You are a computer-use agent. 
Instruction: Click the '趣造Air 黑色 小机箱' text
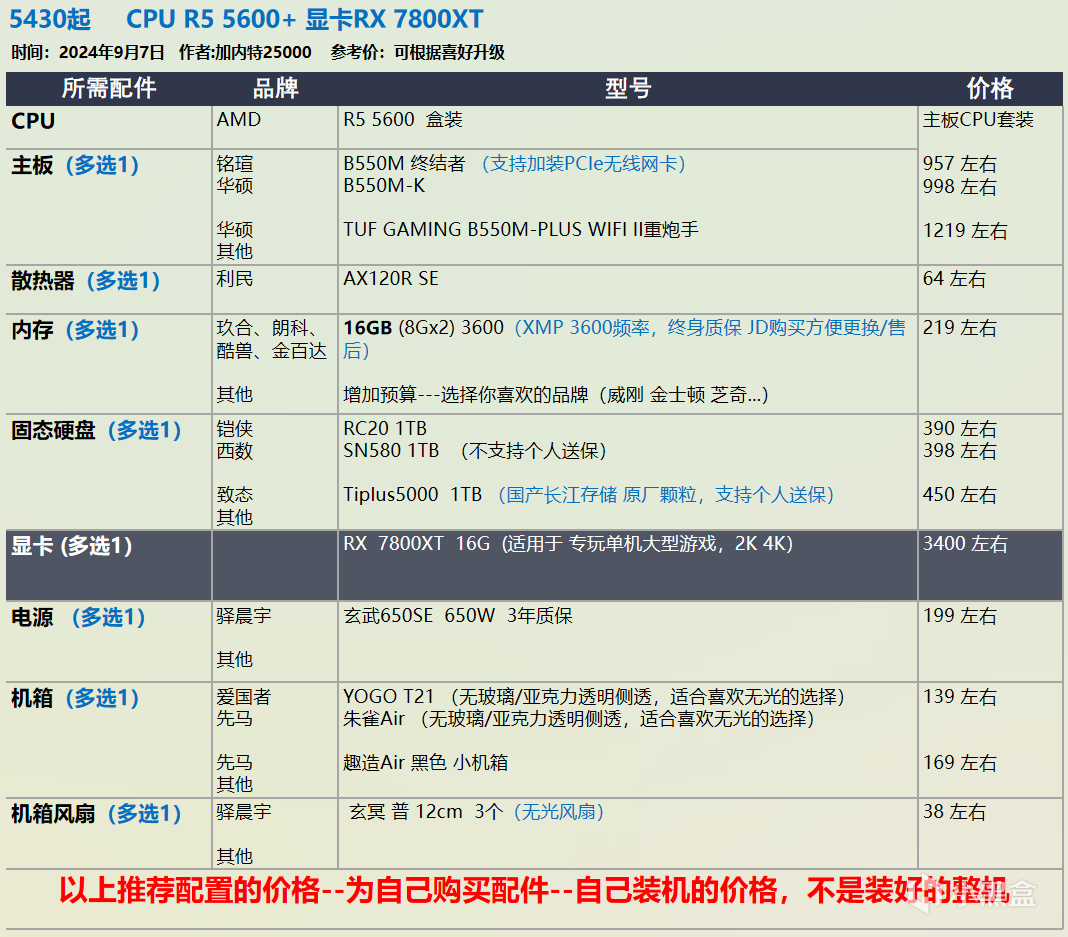pos(426,762)
